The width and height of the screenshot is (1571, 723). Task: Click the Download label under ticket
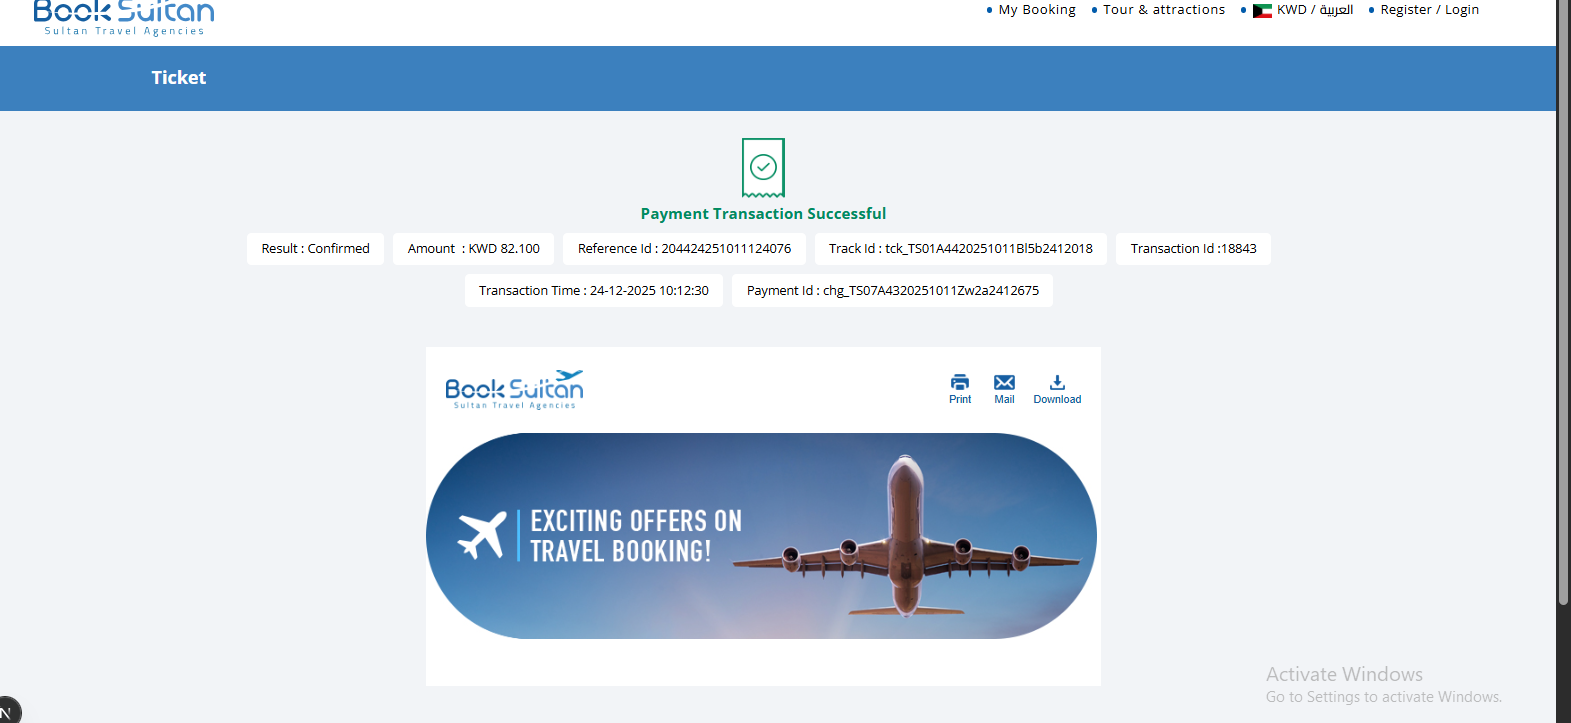(x=1057, y=399)
